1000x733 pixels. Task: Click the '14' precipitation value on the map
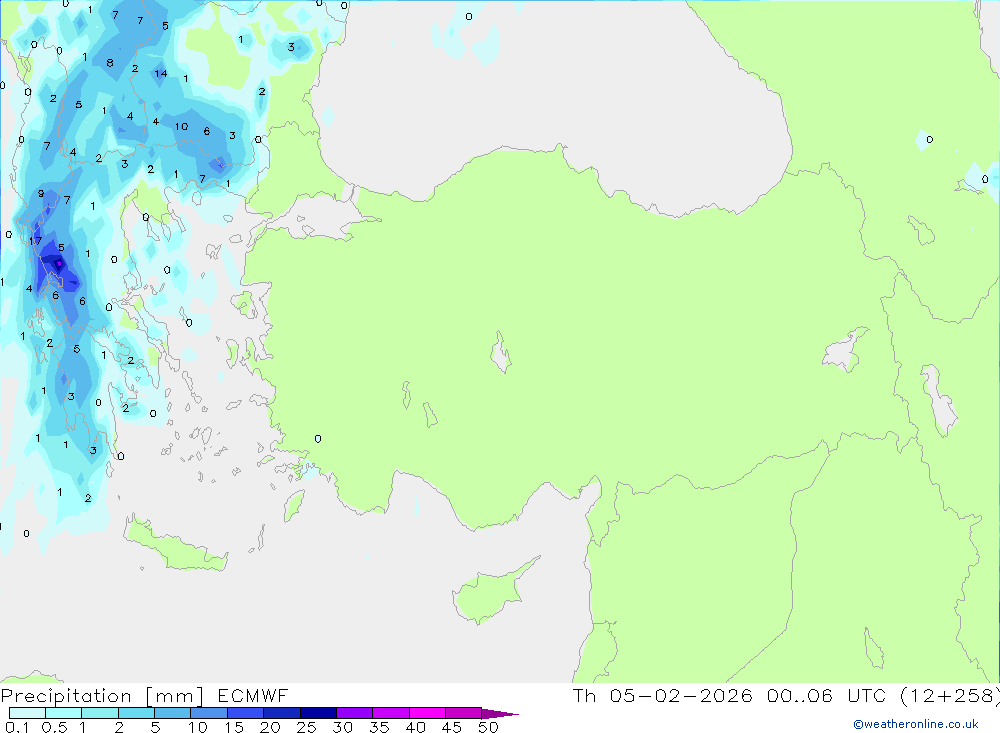click(x=161, y=73)
